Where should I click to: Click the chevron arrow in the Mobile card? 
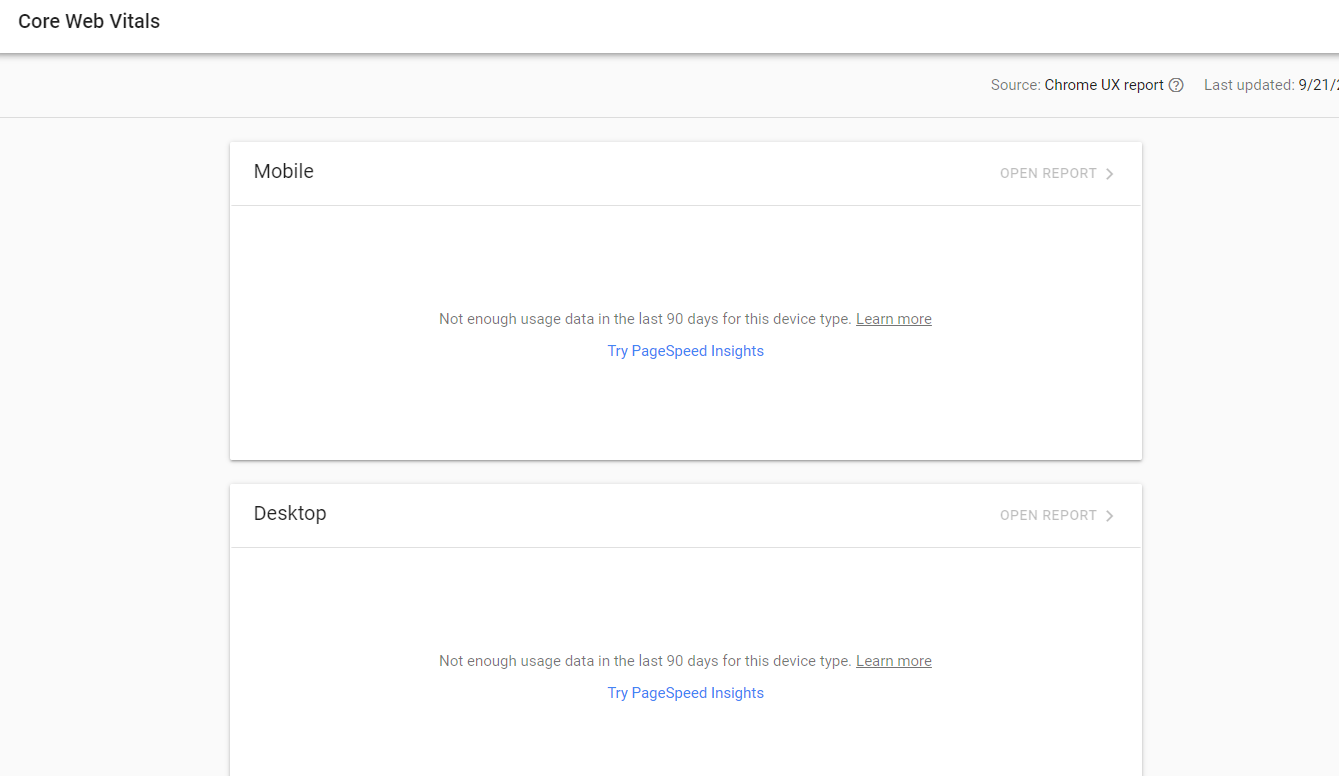click(x=1110, y=174)
